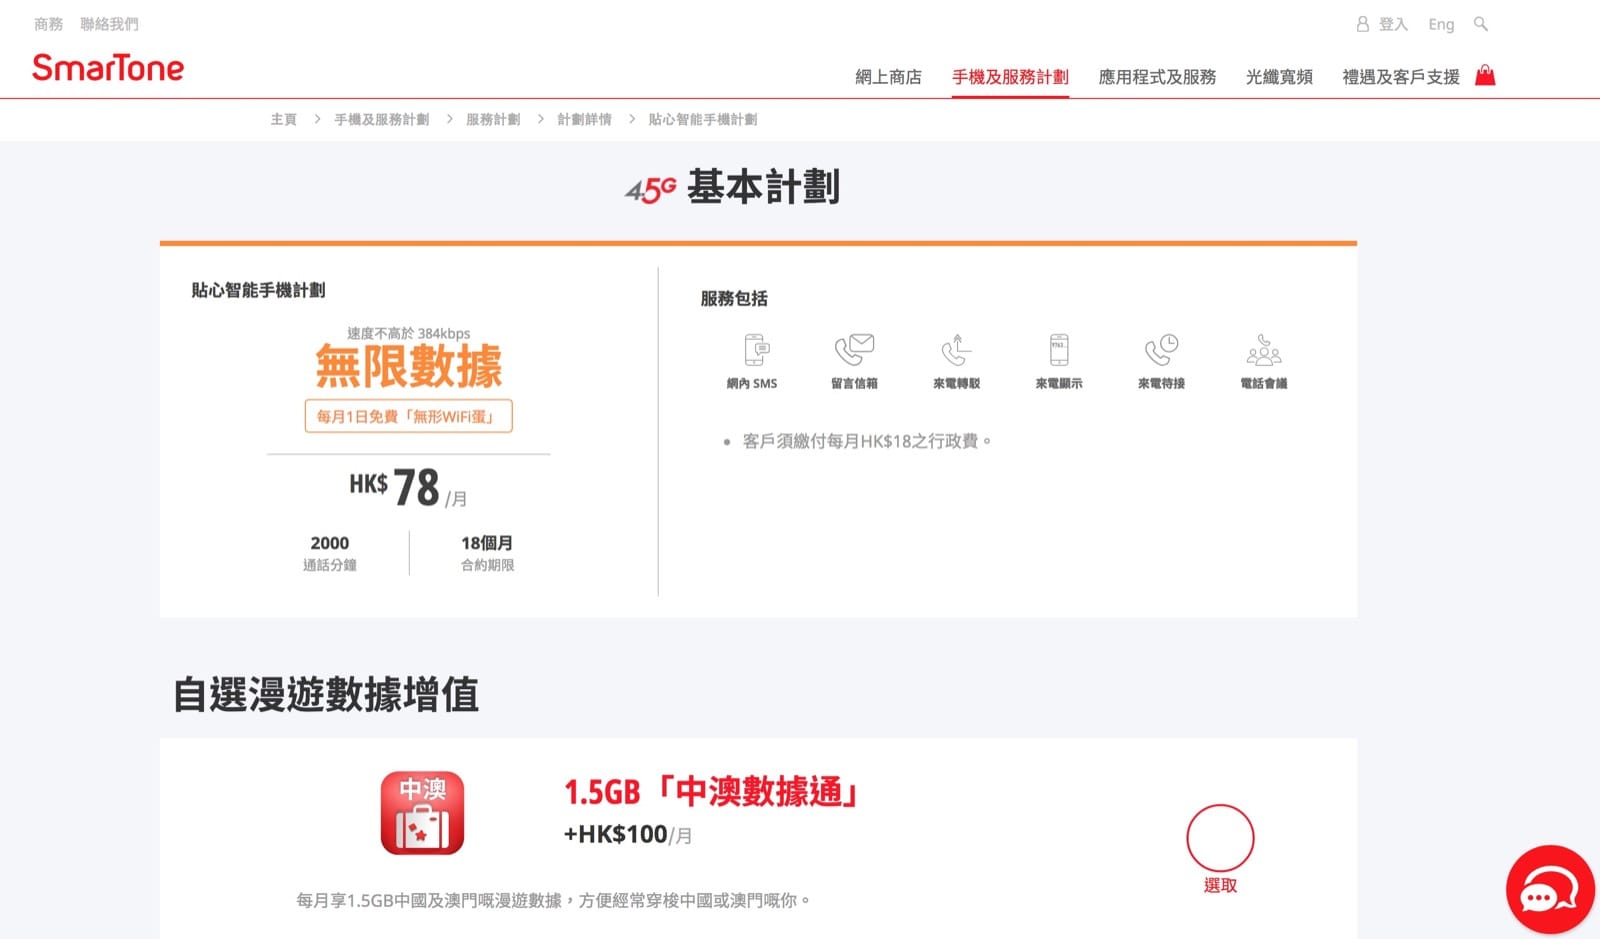Open 計劃詳情 breadcrumb link

(x=584, y=119)
